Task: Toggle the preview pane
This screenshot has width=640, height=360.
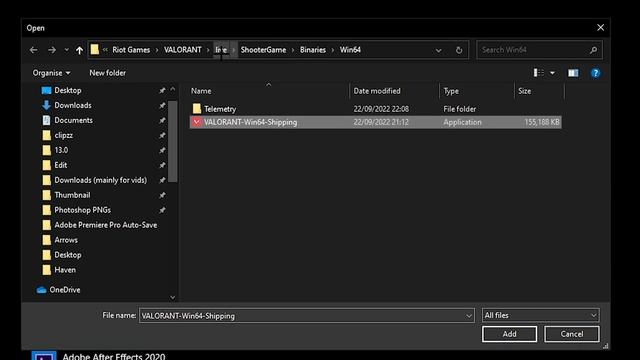Action: pos(573,73)
